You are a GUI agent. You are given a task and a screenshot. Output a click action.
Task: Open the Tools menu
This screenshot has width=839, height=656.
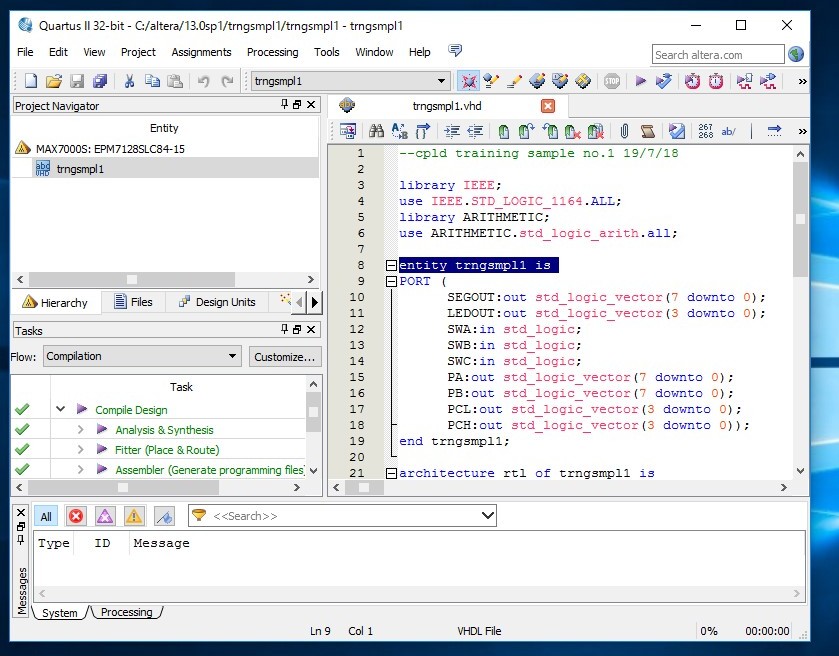[326, 52]
